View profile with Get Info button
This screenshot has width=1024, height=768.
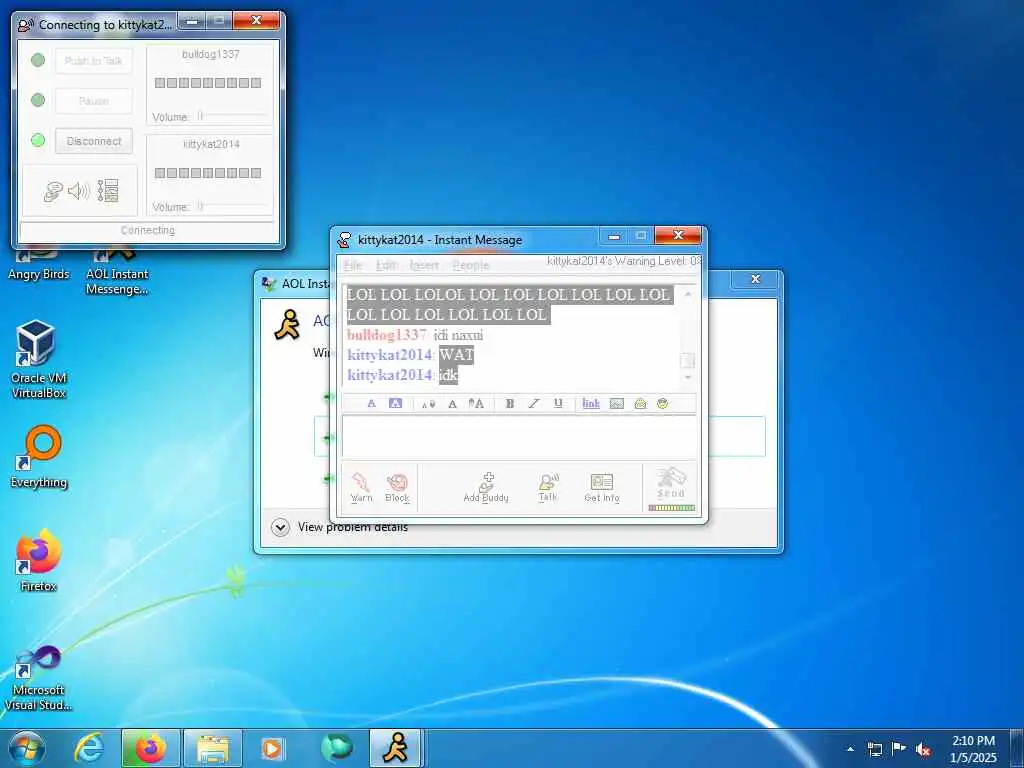click(x=601, y=488)
